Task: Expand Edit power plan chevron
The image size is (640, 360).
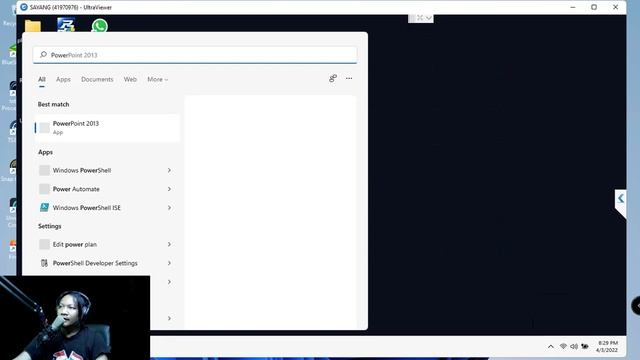Action: pyautogui.click(x=169, y=244)
